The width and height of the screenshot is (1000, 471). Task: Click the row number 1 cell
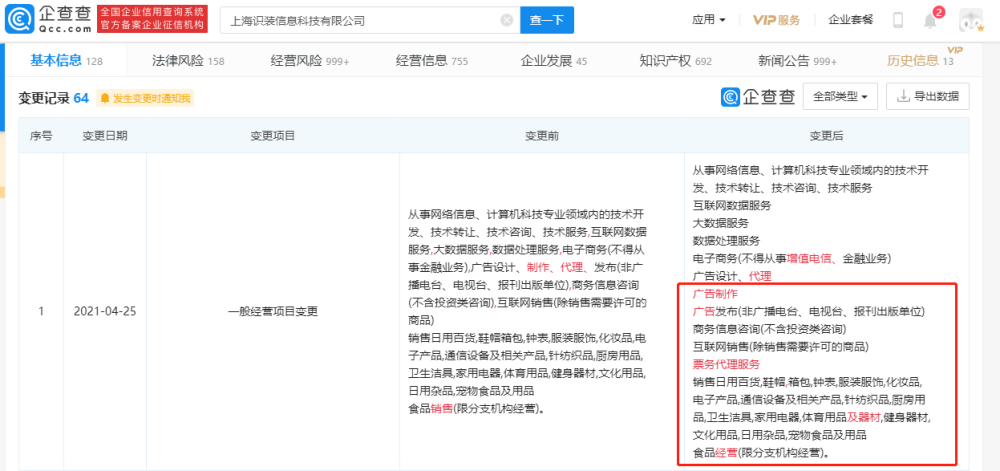pyautogui.click(x=41, y=312)
